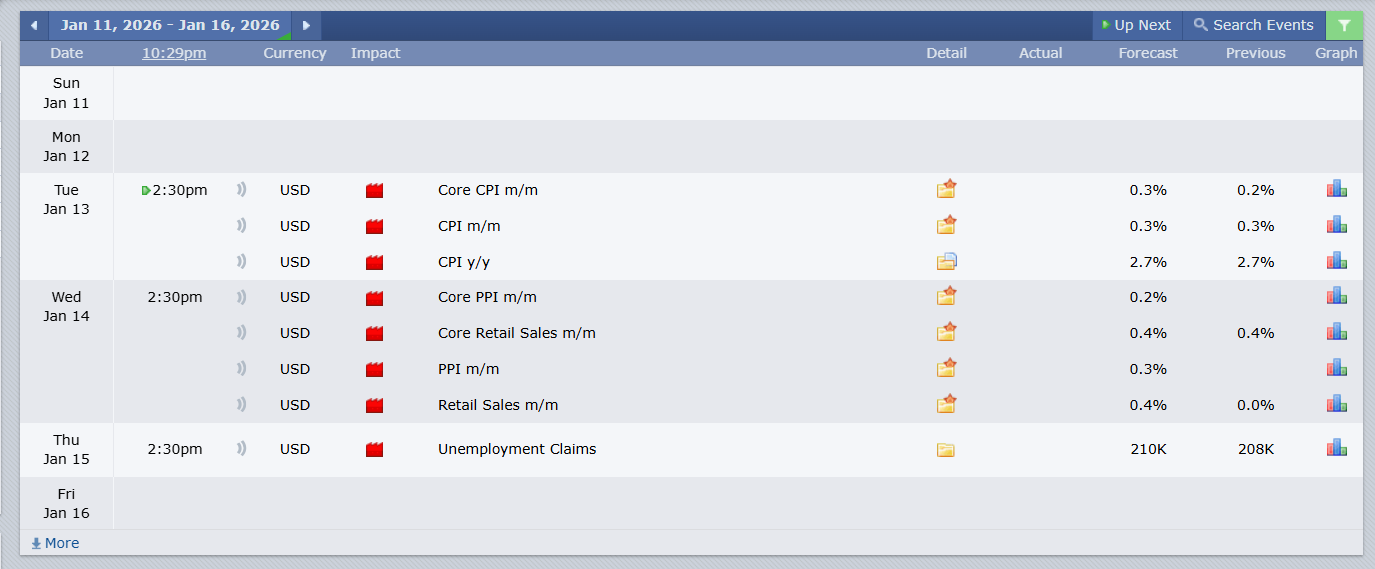Click red impact icon for CPI m/m
Image resolution: width=1375 pixels, height=569 pixels.
(x=375, y=226)
